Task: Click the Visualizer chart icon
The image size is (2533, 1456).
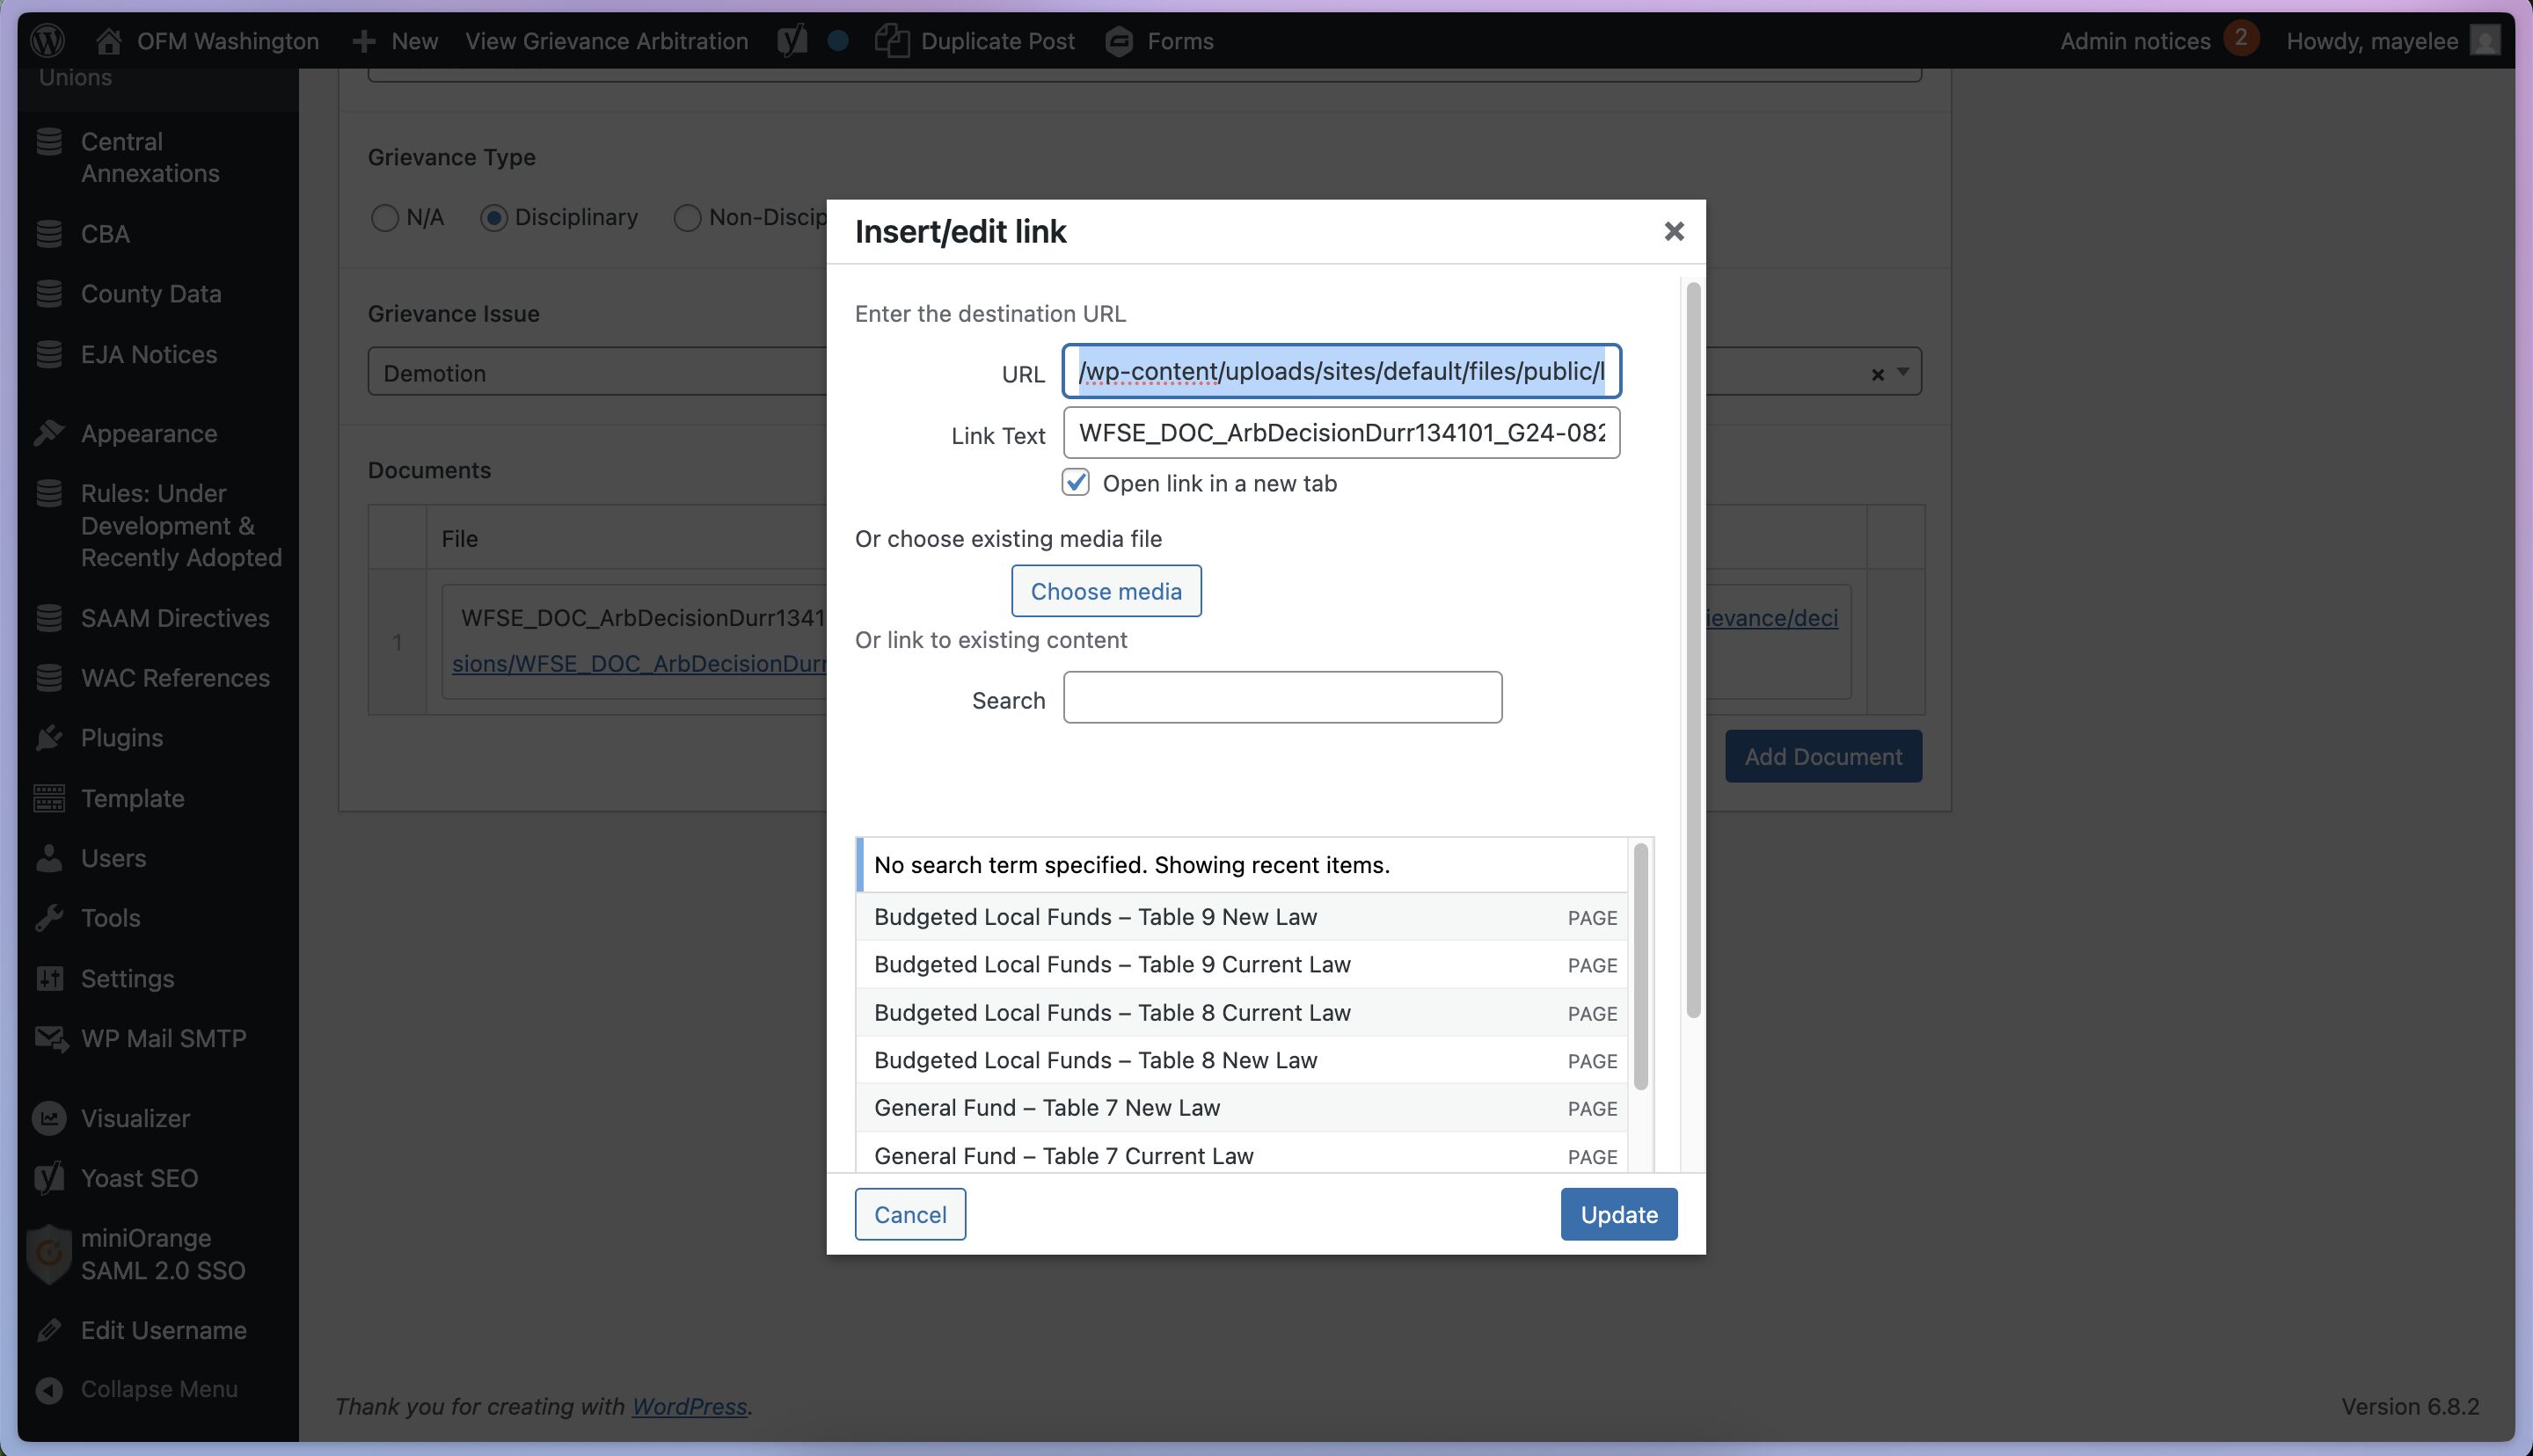Action: (x=49, y=1118)
